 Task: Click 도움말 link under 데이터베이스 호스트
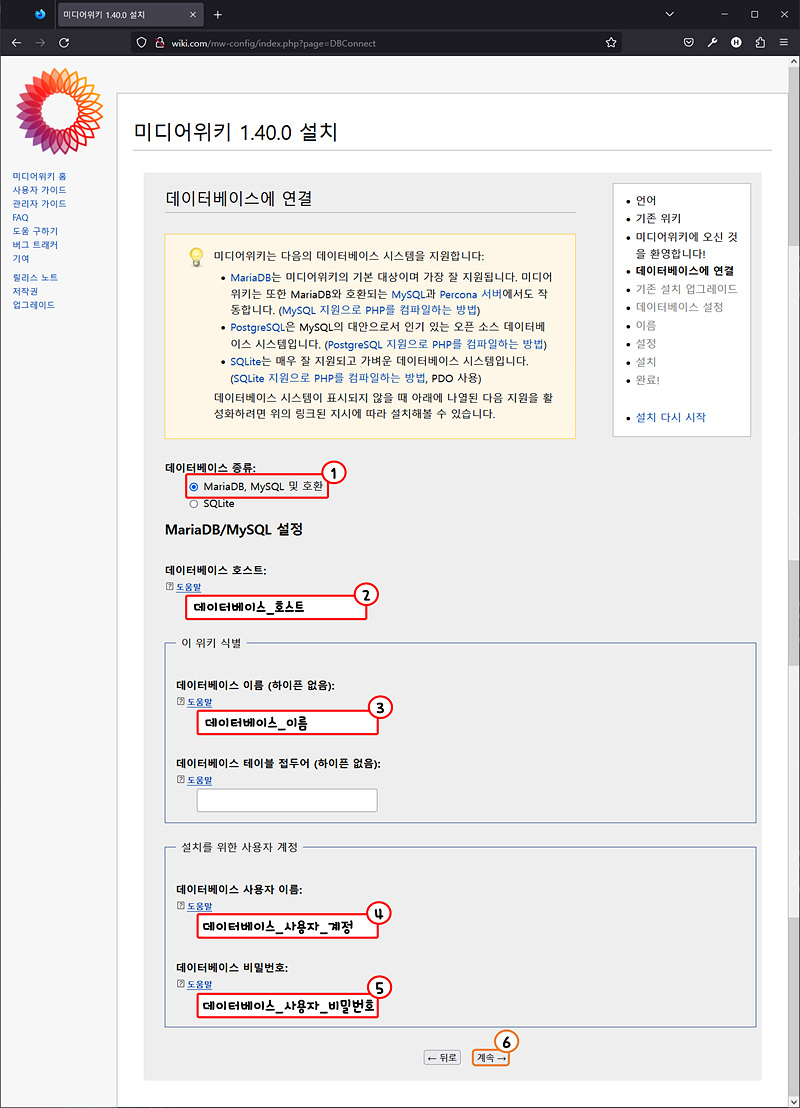189,587
